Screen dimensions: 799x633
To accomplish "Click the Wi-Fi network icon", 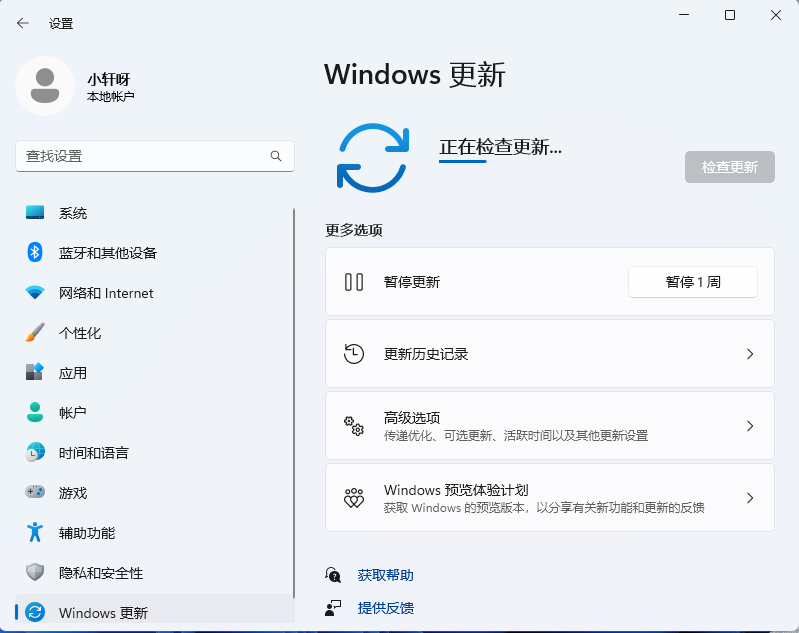I will point(35,293).
